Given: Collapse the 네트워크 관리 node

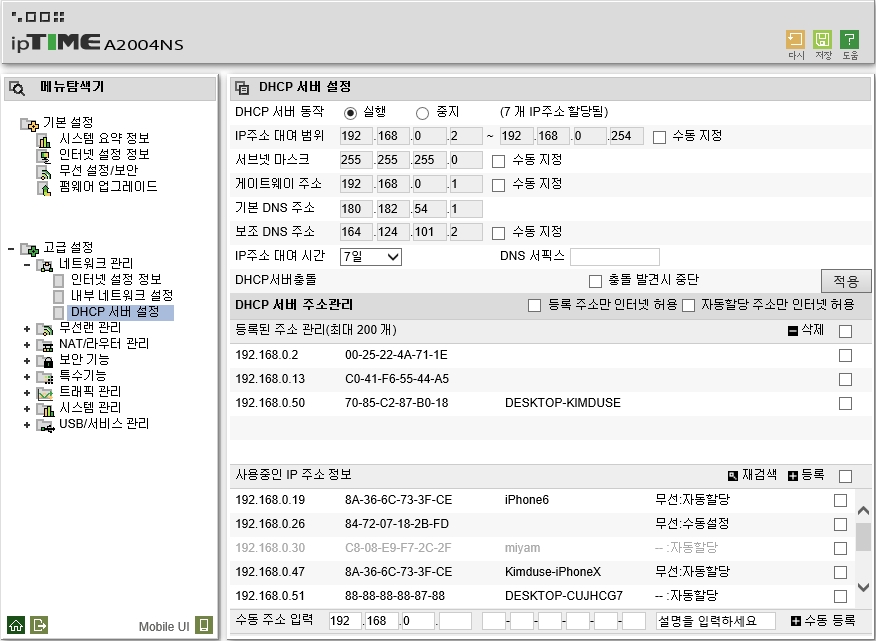Looking at the screenshot, I should [x=26, y=264].
